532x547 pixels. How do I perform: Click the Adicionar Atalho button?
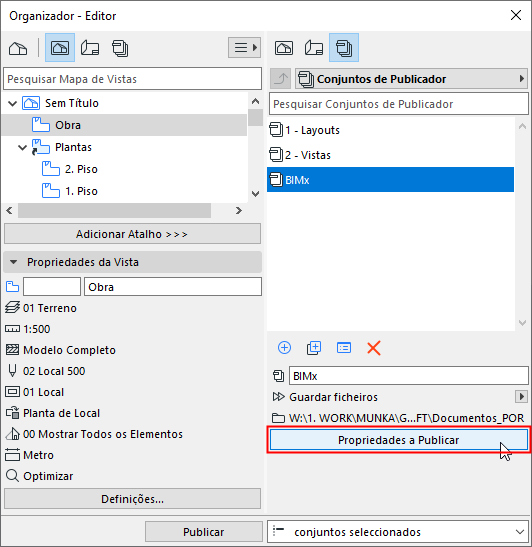[x=132, y=234]
